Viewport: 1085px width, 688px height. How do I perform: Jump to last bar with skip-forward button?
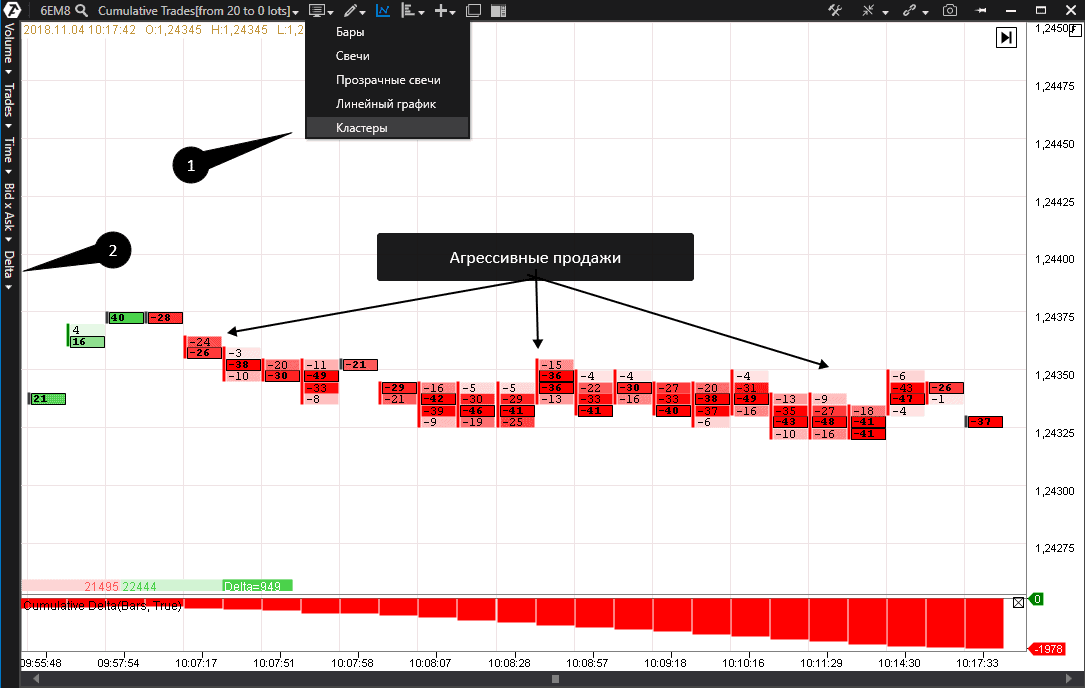[x=1006, y=37]
